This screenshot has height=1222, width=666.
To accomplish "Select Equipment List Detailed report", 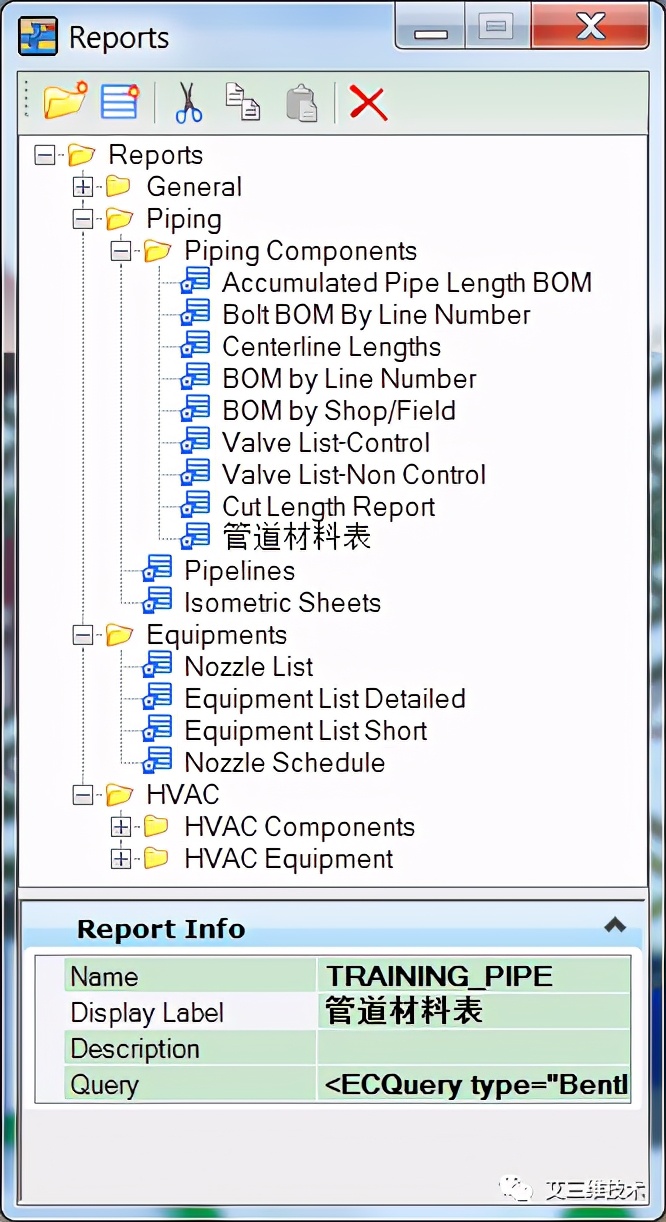I will tap(325, 699).
